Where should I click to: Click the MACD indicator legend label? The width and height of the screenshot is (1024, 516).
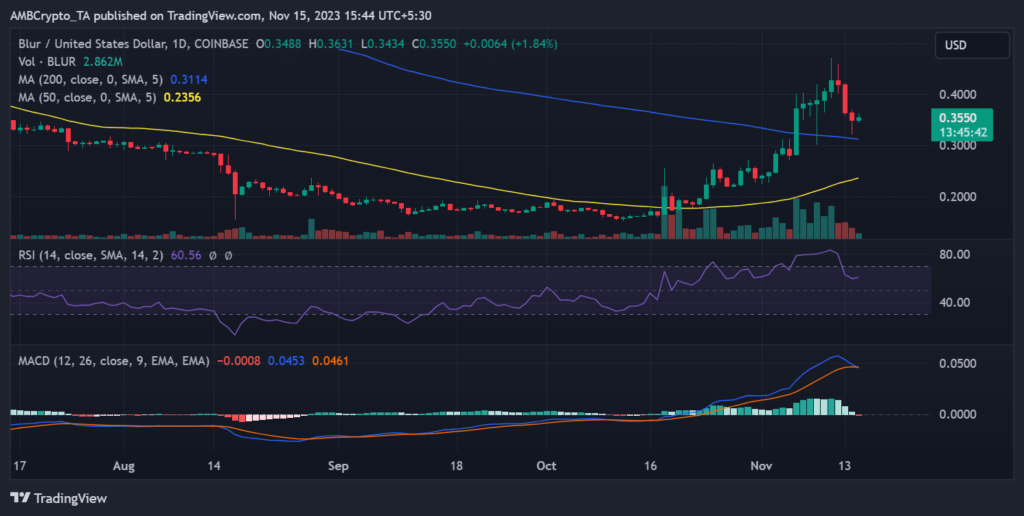(108, 360)
